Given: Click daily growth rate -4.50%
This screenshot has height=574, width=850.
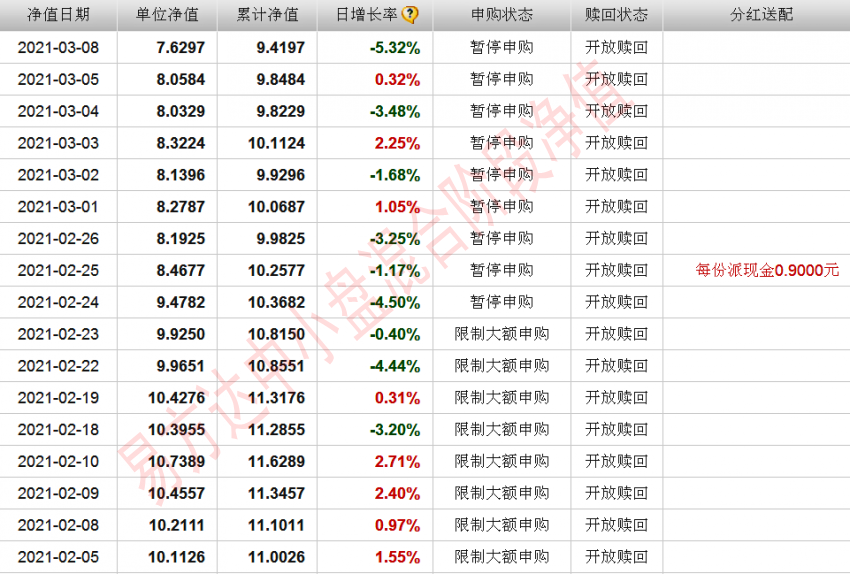Looking at the screenshot, I should tap(395, 302).
